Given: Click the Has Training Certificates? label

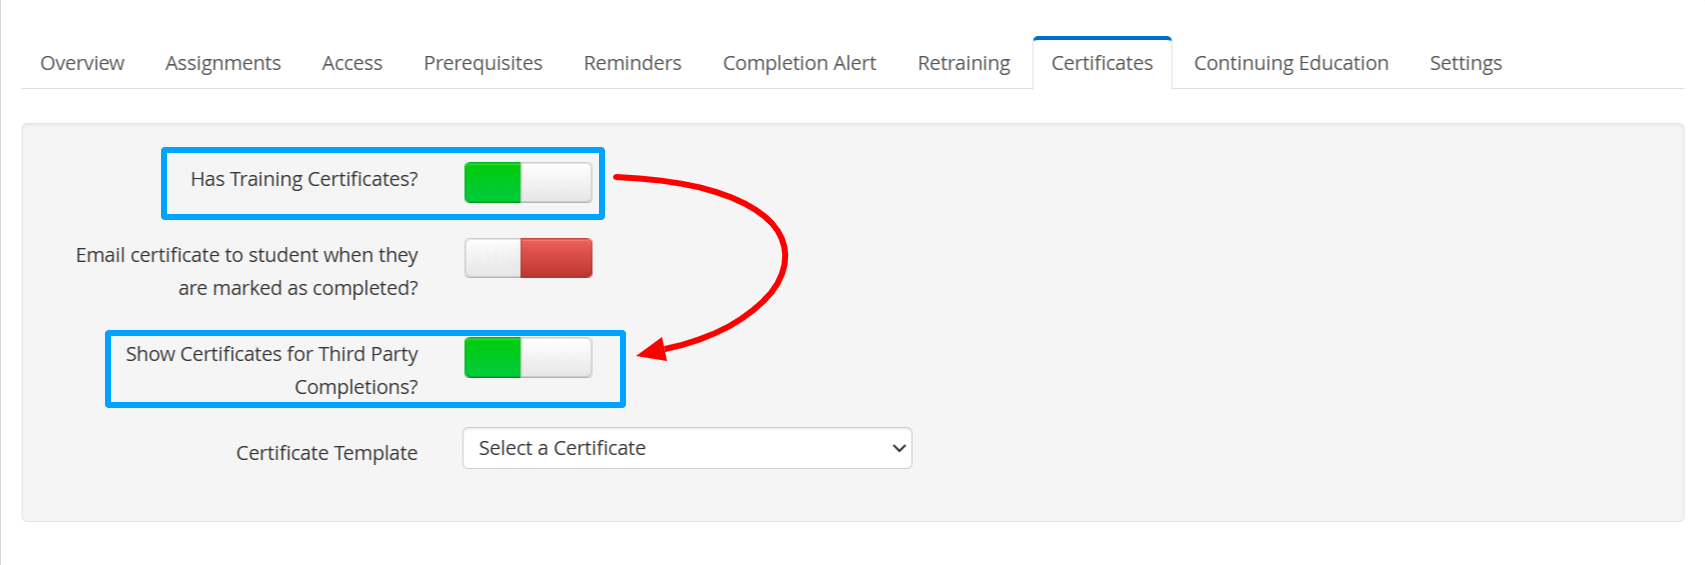Looking at the screenshot, I should (304, 179).
